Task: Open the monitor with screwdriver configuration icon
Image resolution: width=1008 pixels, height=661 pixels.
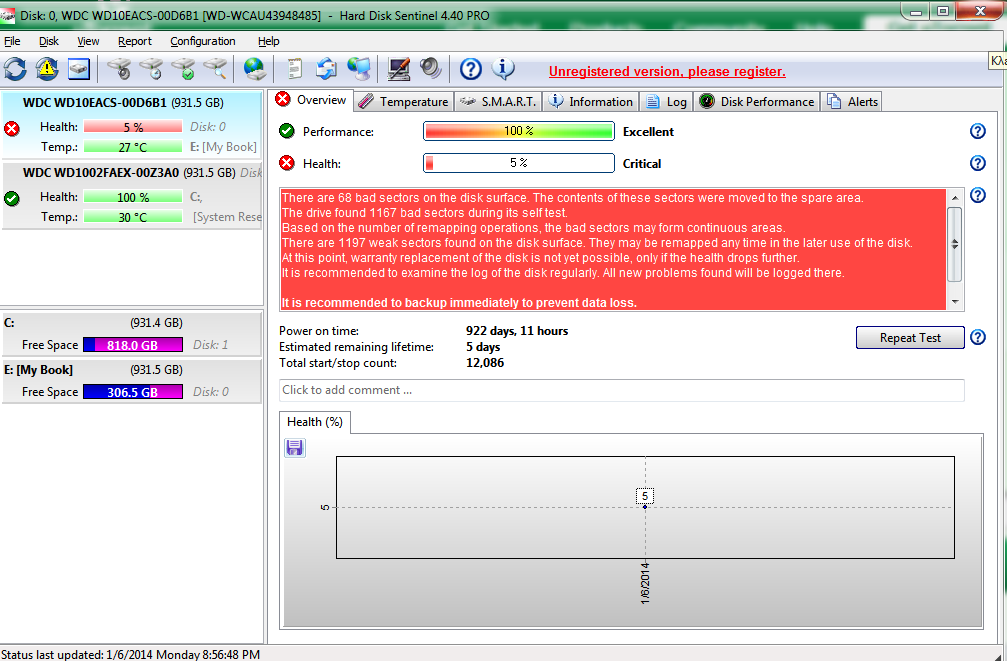Action: click(x=399, y=68)
